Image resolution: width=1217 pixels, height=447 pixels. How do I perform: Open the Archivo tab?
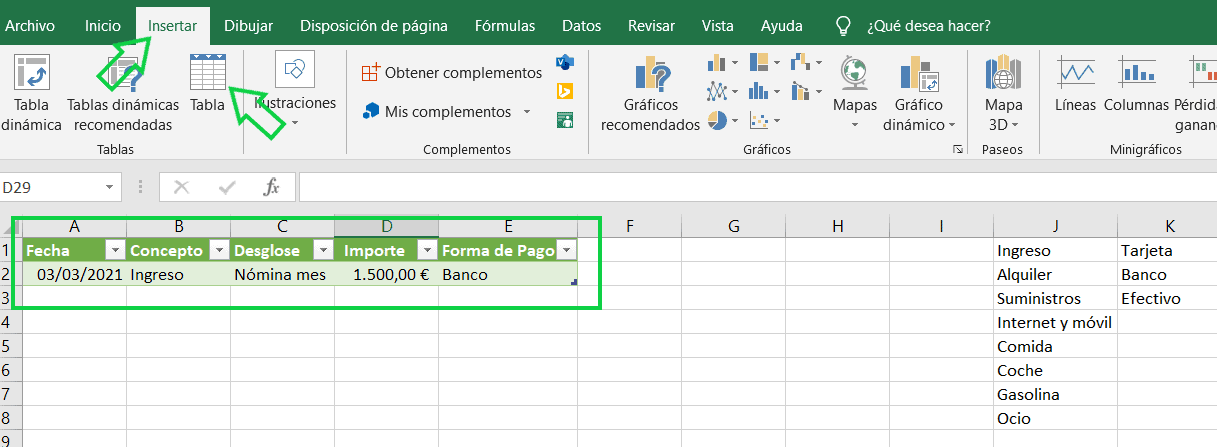[30, 26]
